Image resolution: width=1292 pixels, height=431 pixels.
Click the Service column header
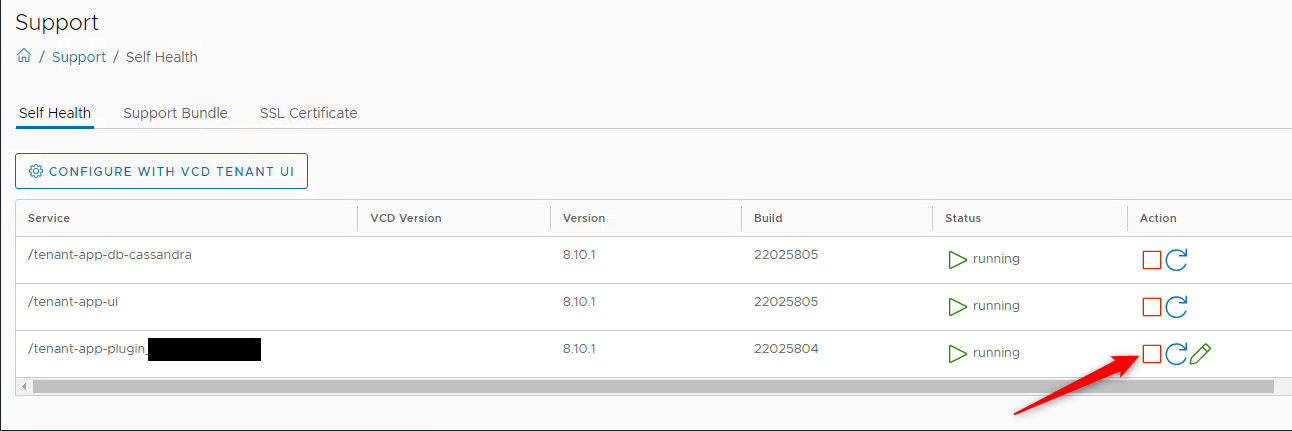(x=49, y=218)
